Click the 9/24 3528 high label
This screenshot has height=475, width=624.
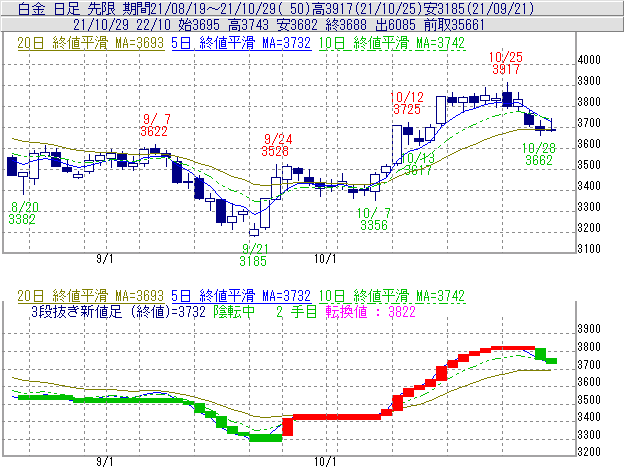click(277, 145)
